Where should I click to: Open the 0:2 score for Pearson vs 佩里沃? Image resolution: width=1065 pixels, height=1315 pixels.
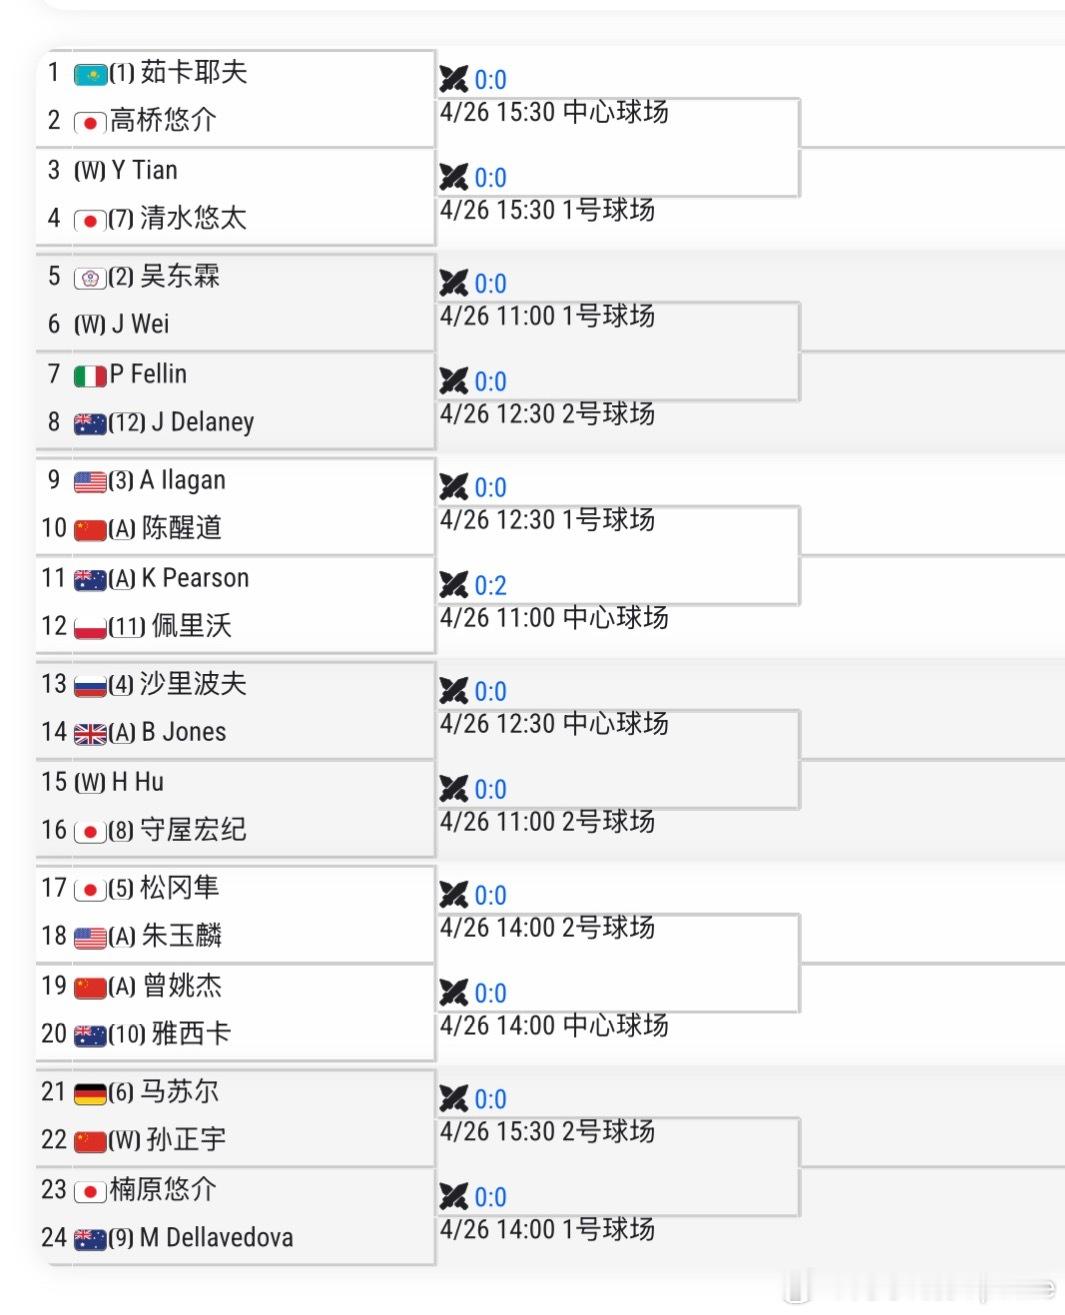click(x=490, y=585)
